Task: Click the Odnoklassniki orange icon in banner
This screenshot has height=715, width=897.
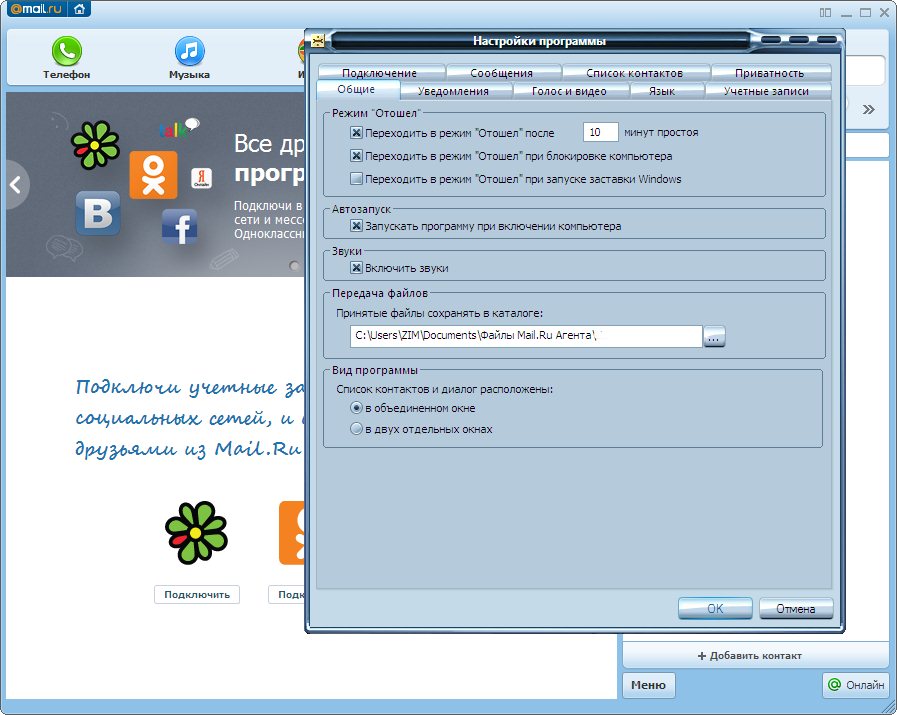Action: 153,175
